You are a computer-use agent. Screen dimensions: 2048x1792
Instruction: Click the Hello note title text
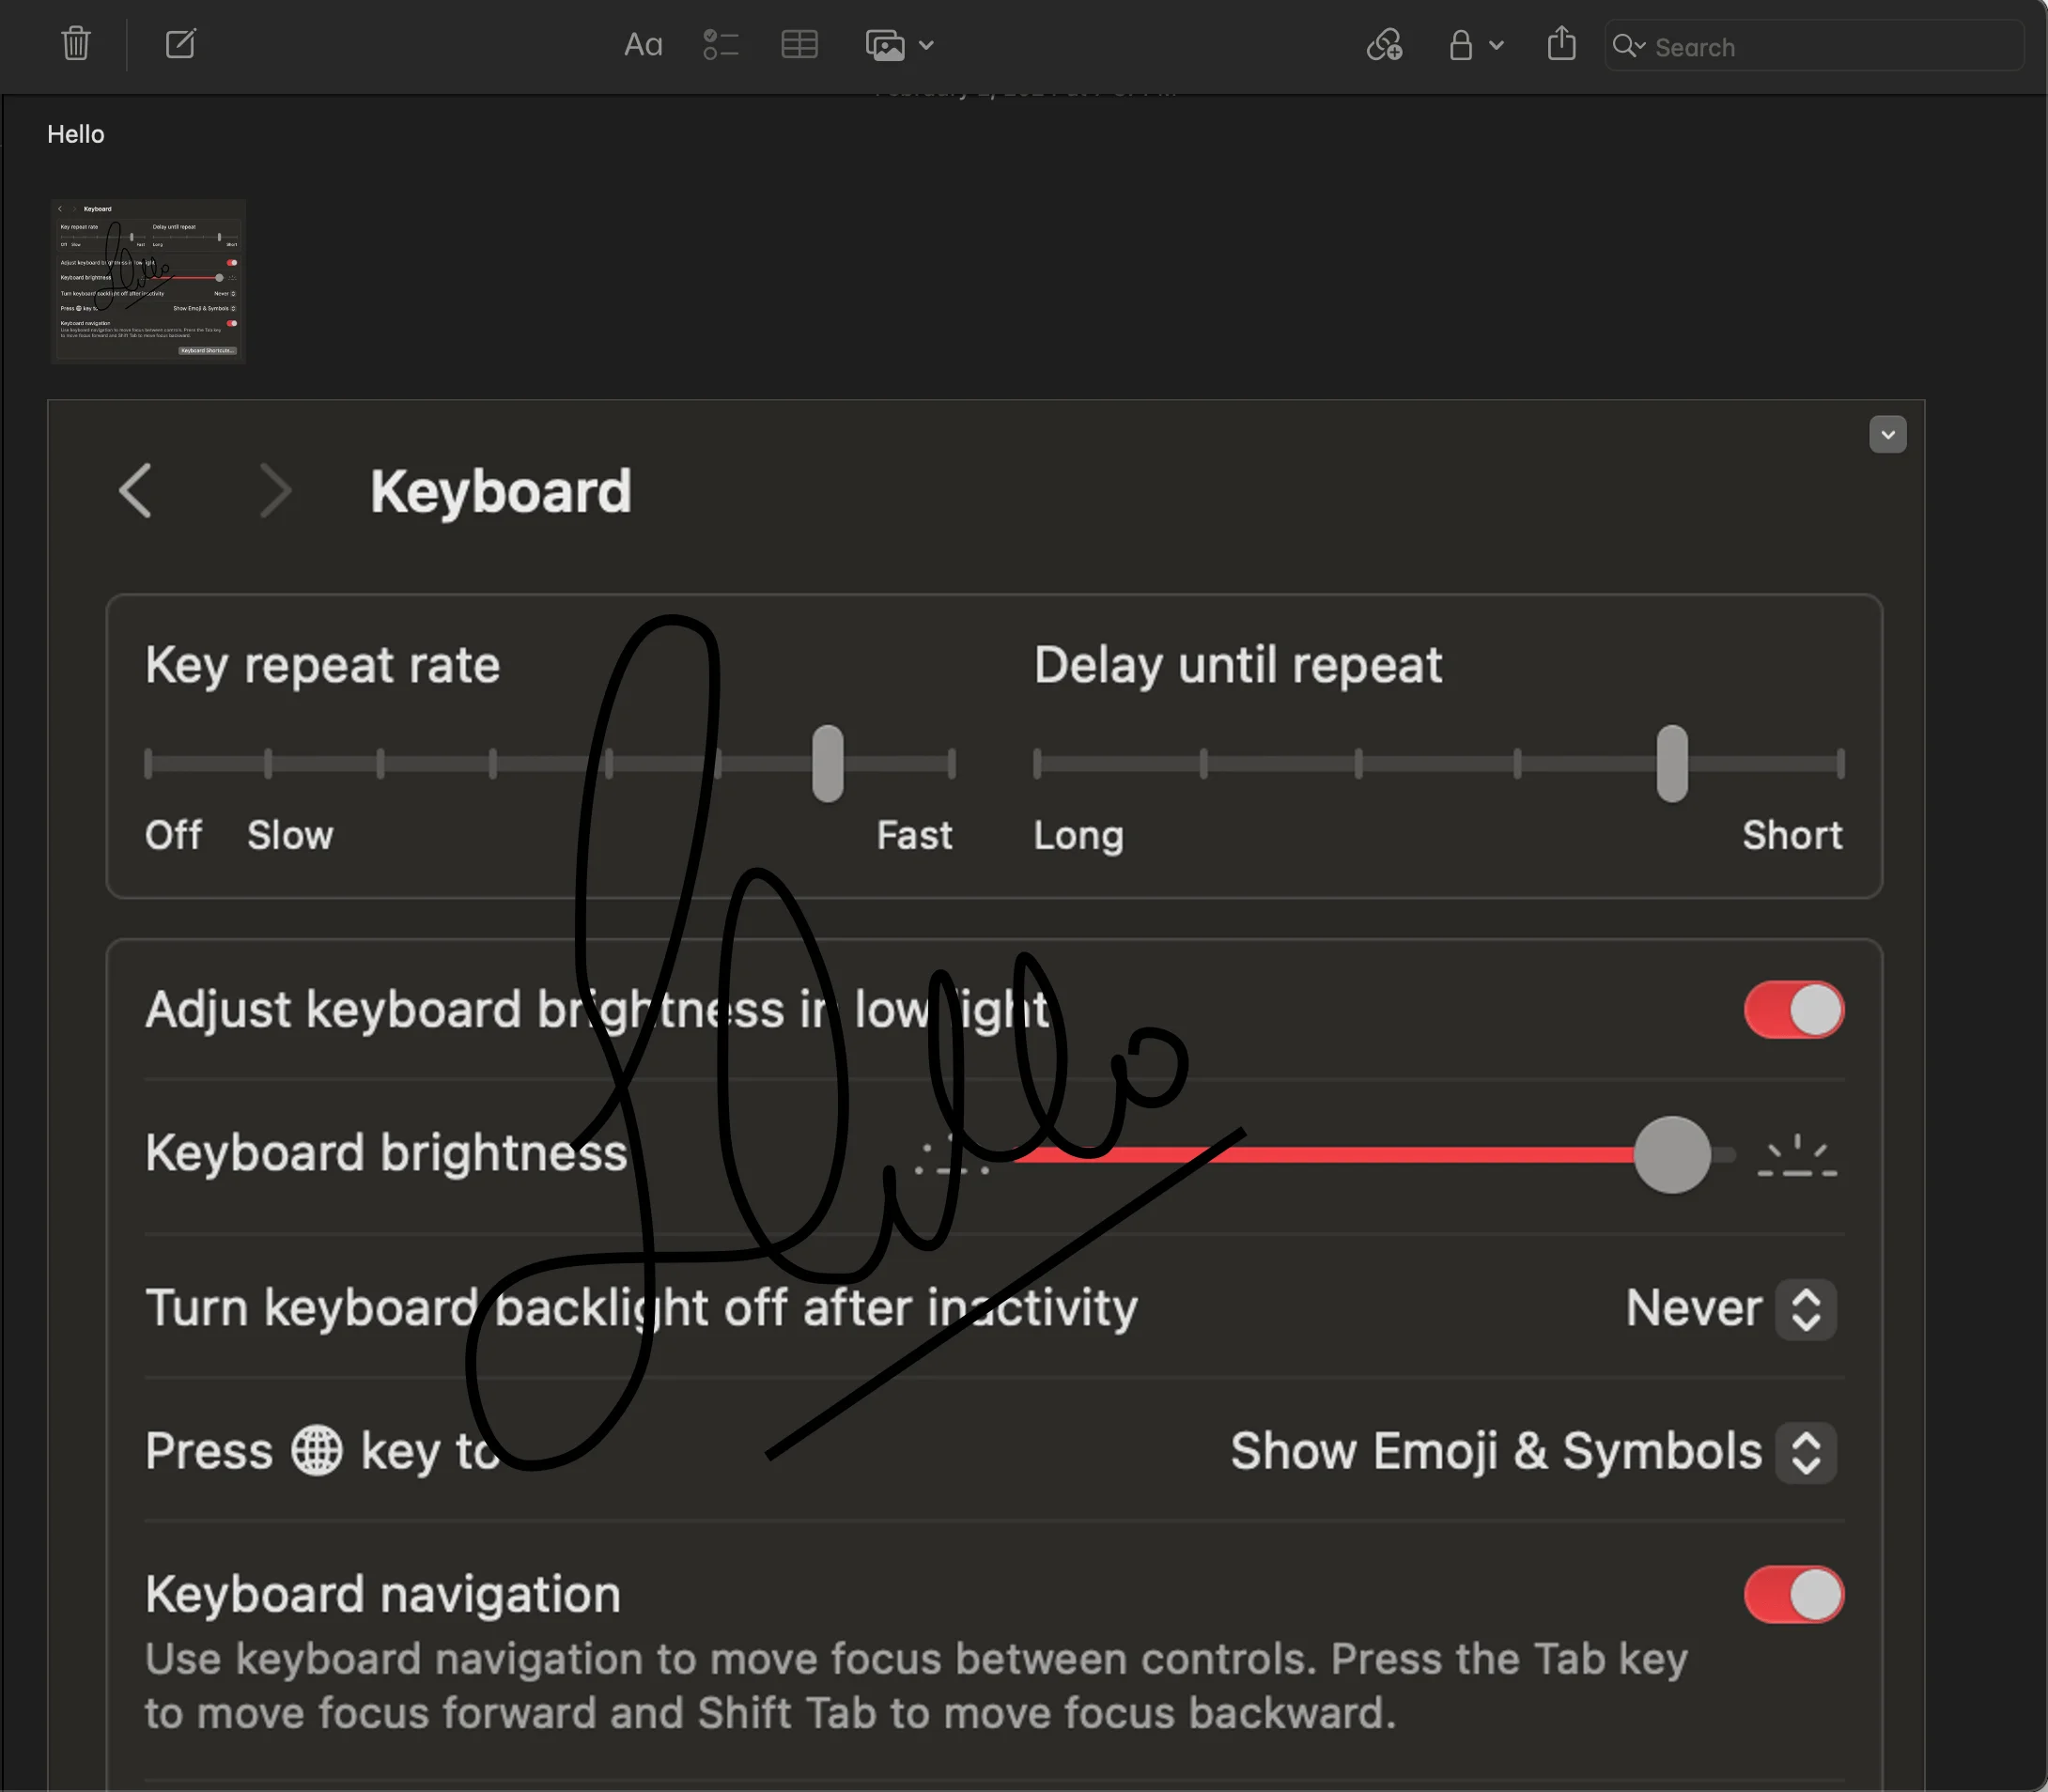(76, 133)
